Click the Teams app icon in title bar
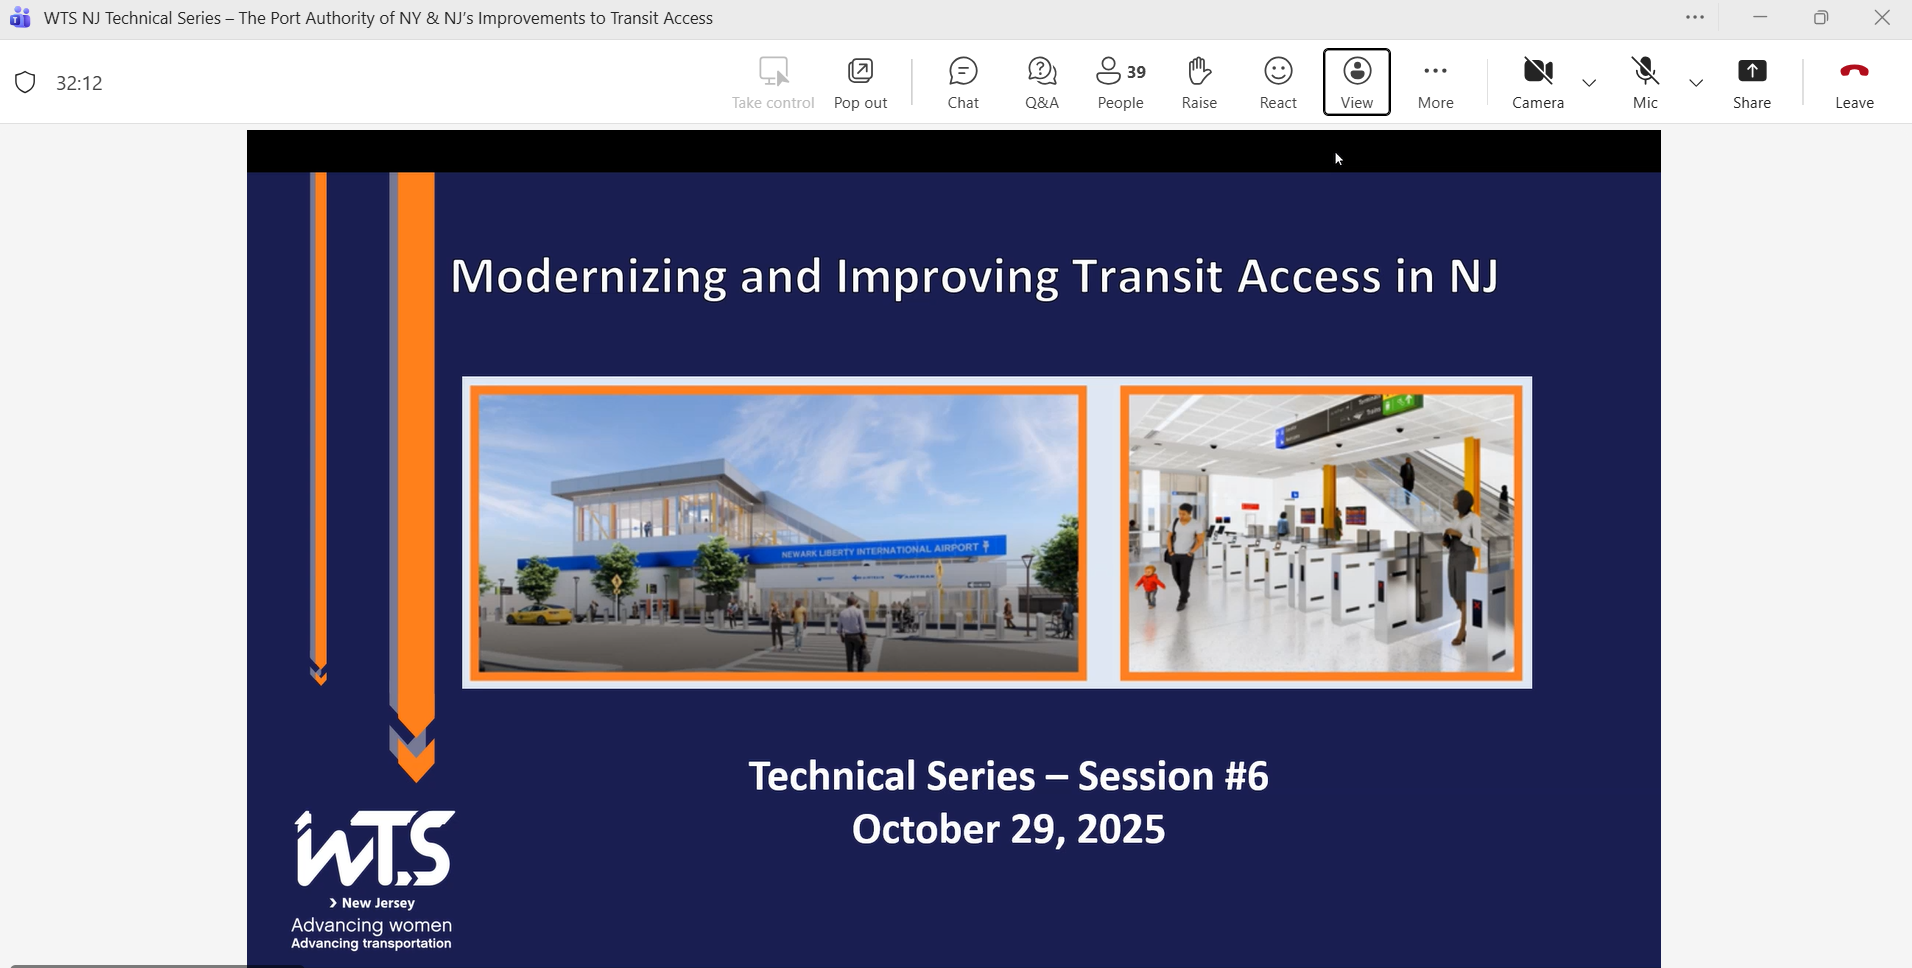 (x=20, y=18)
